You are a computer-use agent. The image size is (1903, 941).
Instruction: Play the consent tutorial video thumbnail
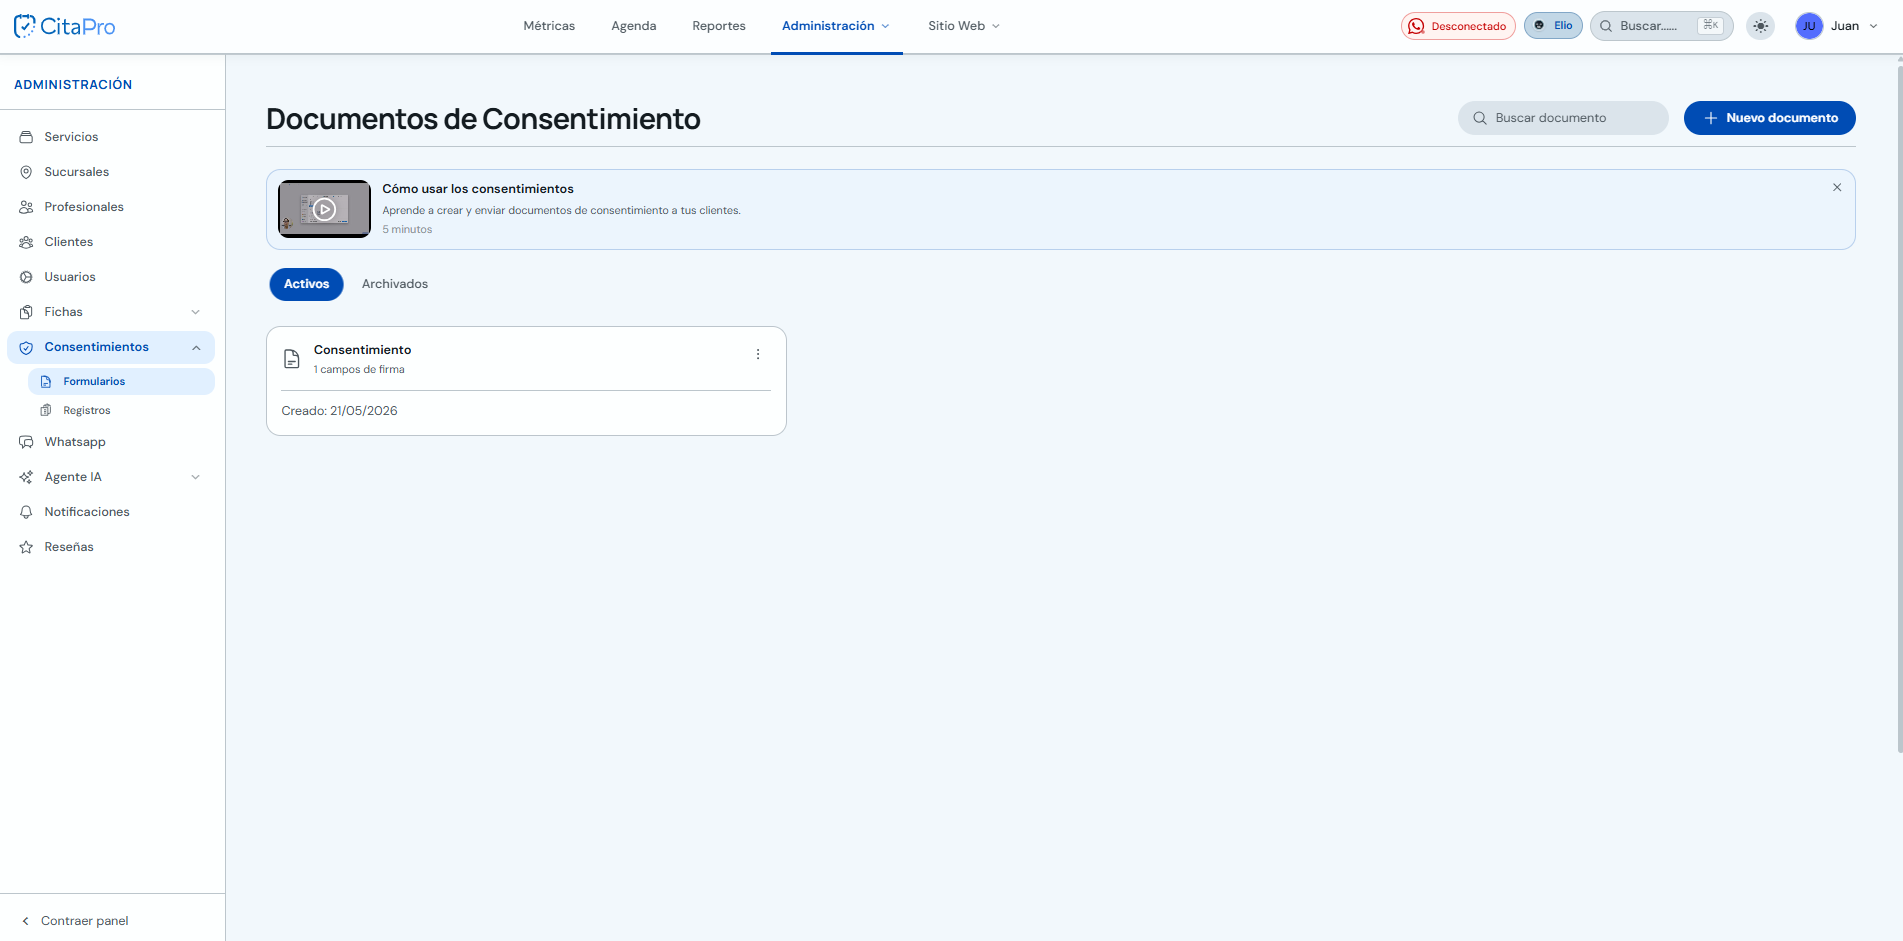click(325, 209)
